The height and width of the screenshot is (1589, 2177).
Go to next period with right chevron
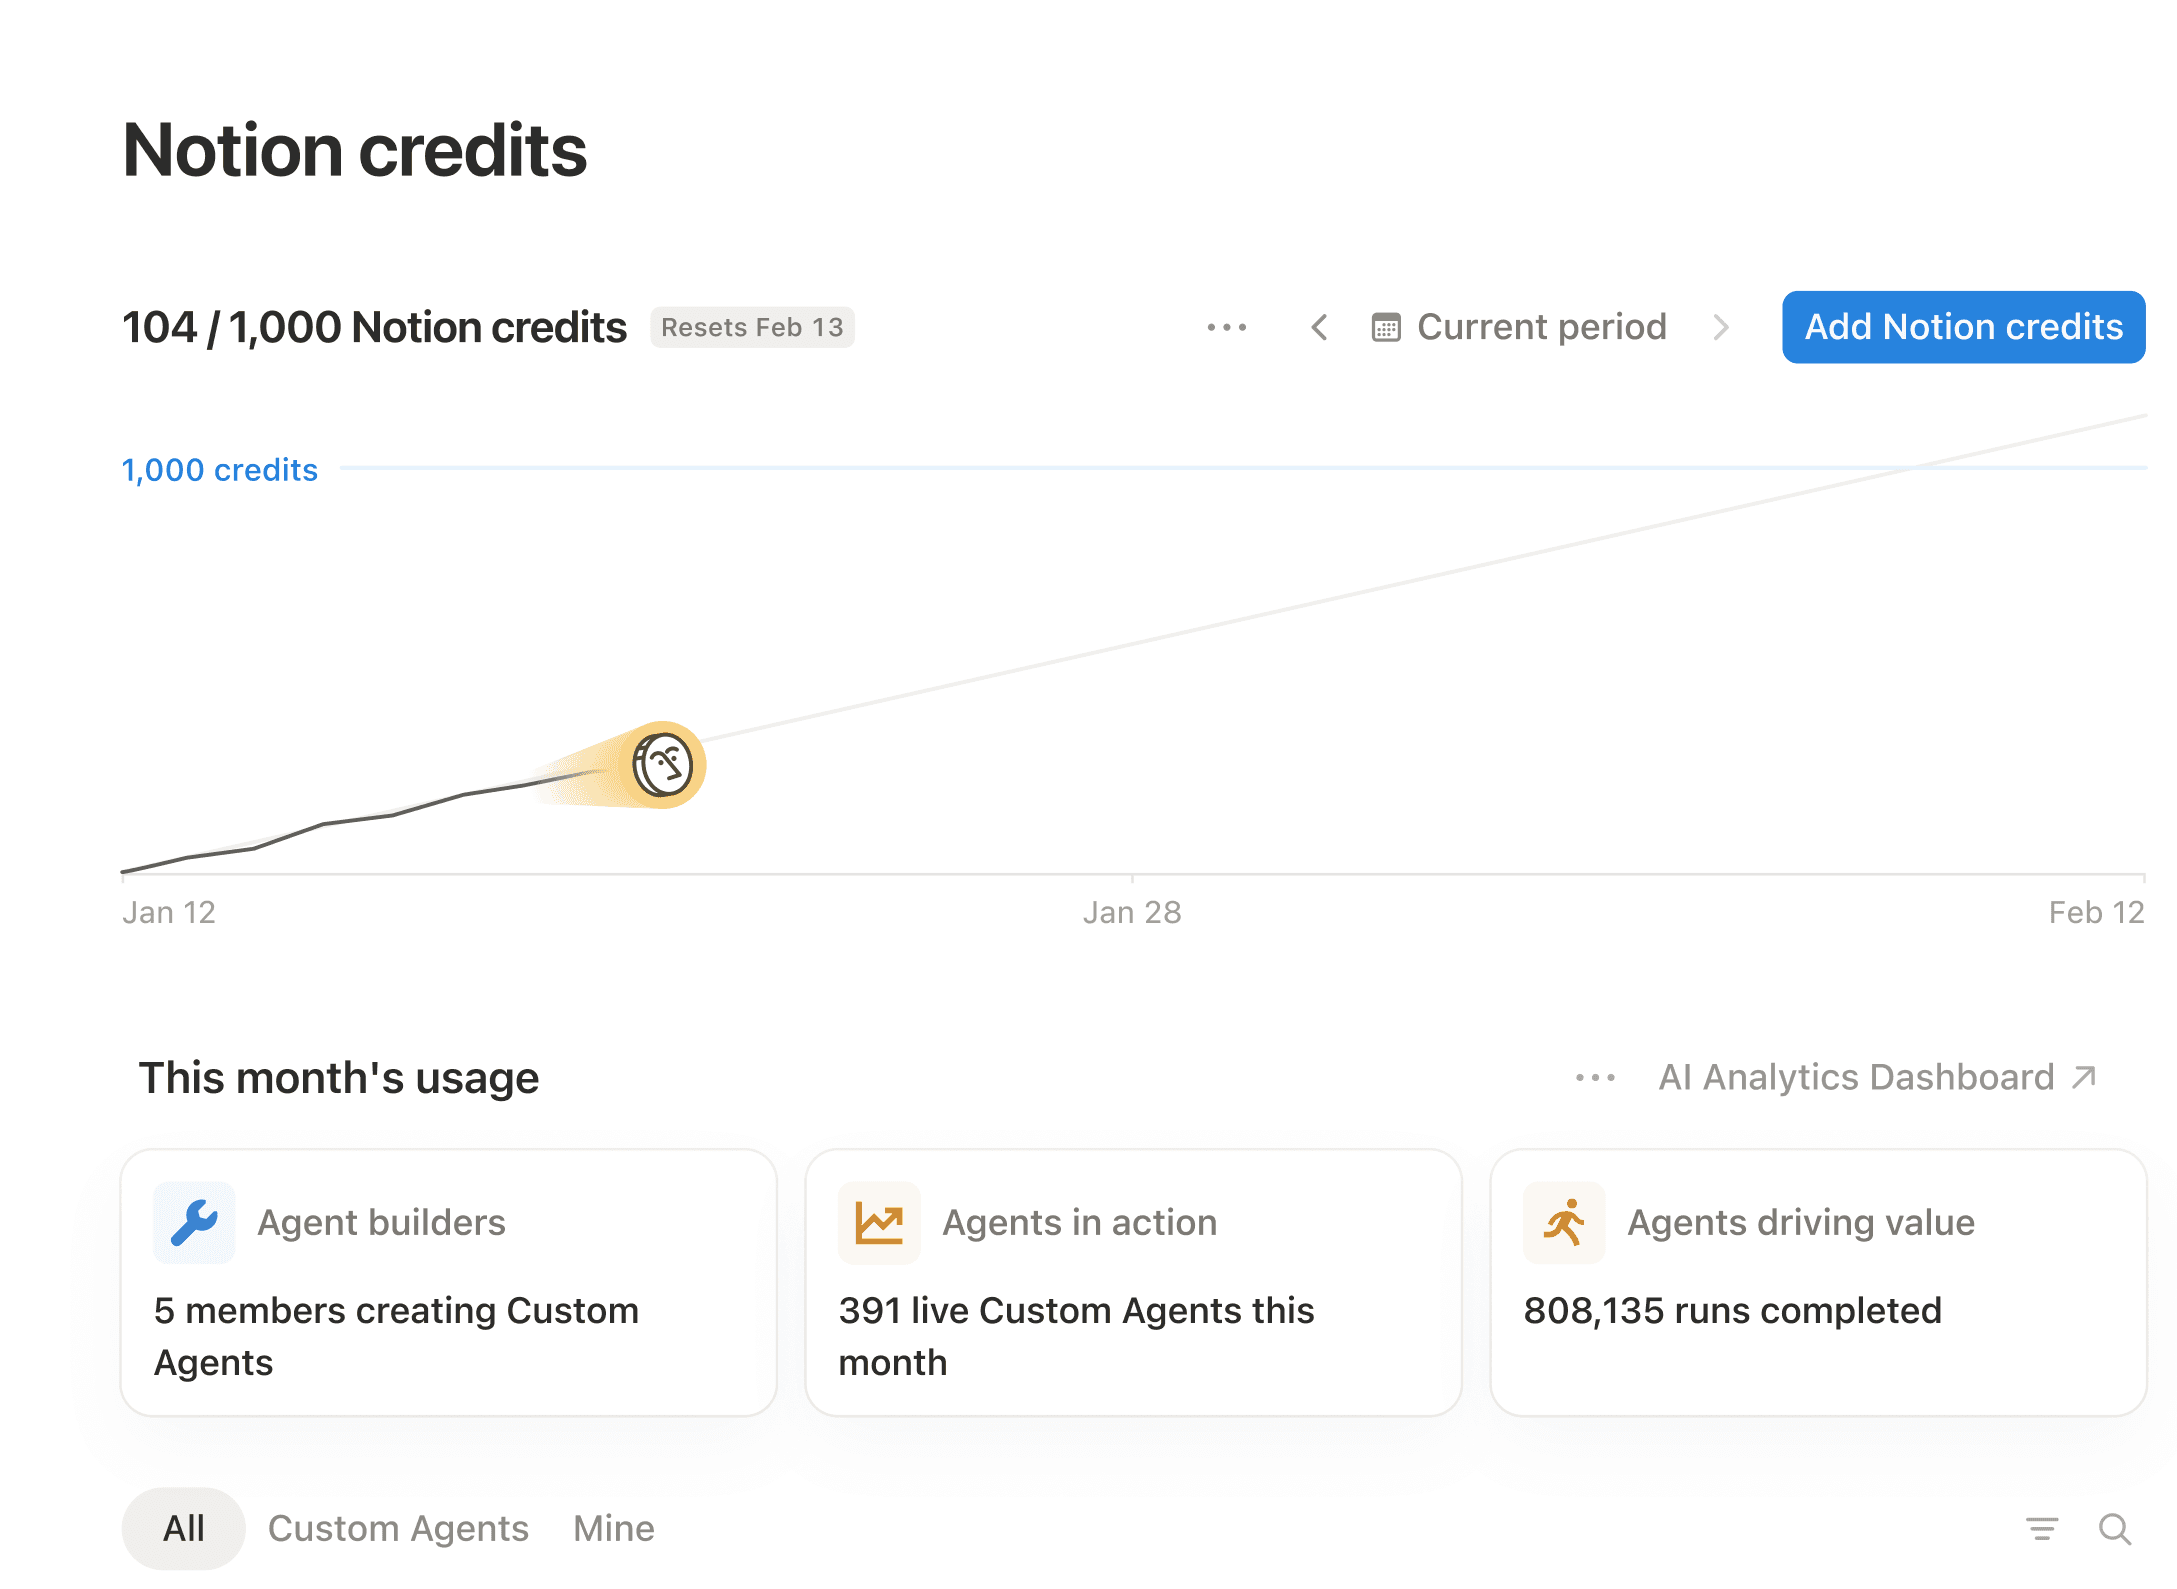(x=1721, y=327)
